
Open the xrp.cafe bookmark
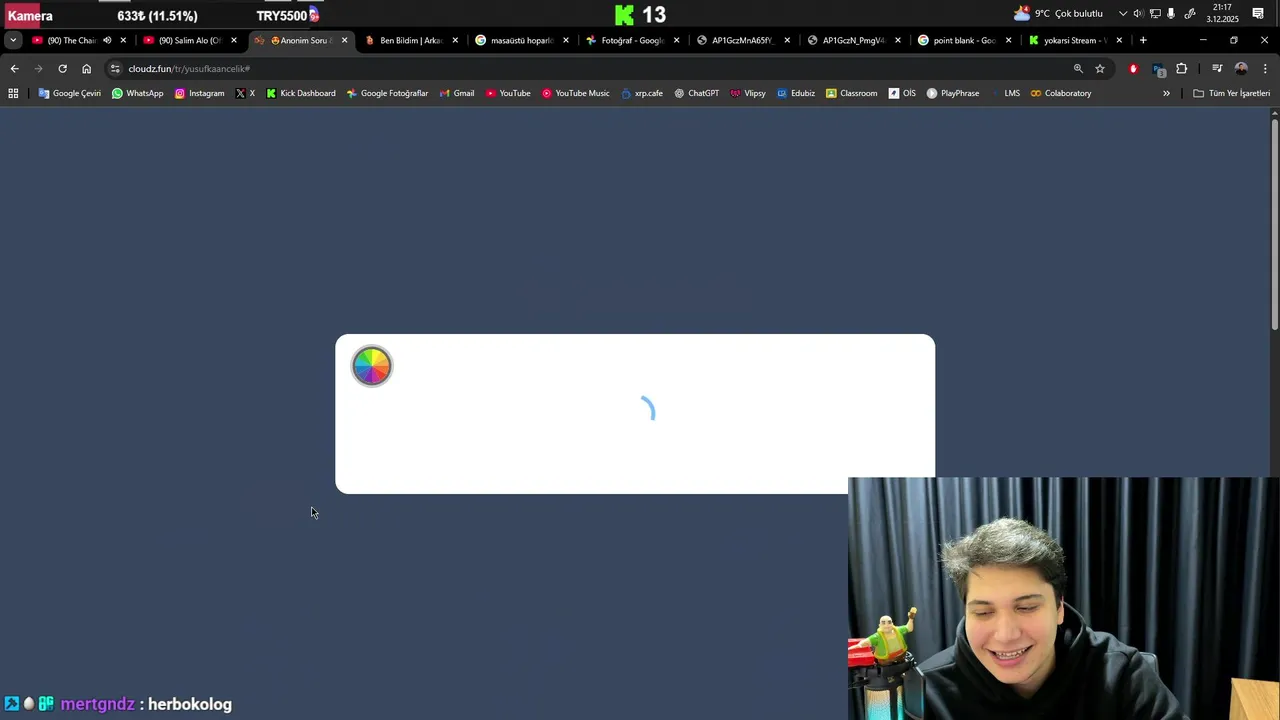(641, 93)
